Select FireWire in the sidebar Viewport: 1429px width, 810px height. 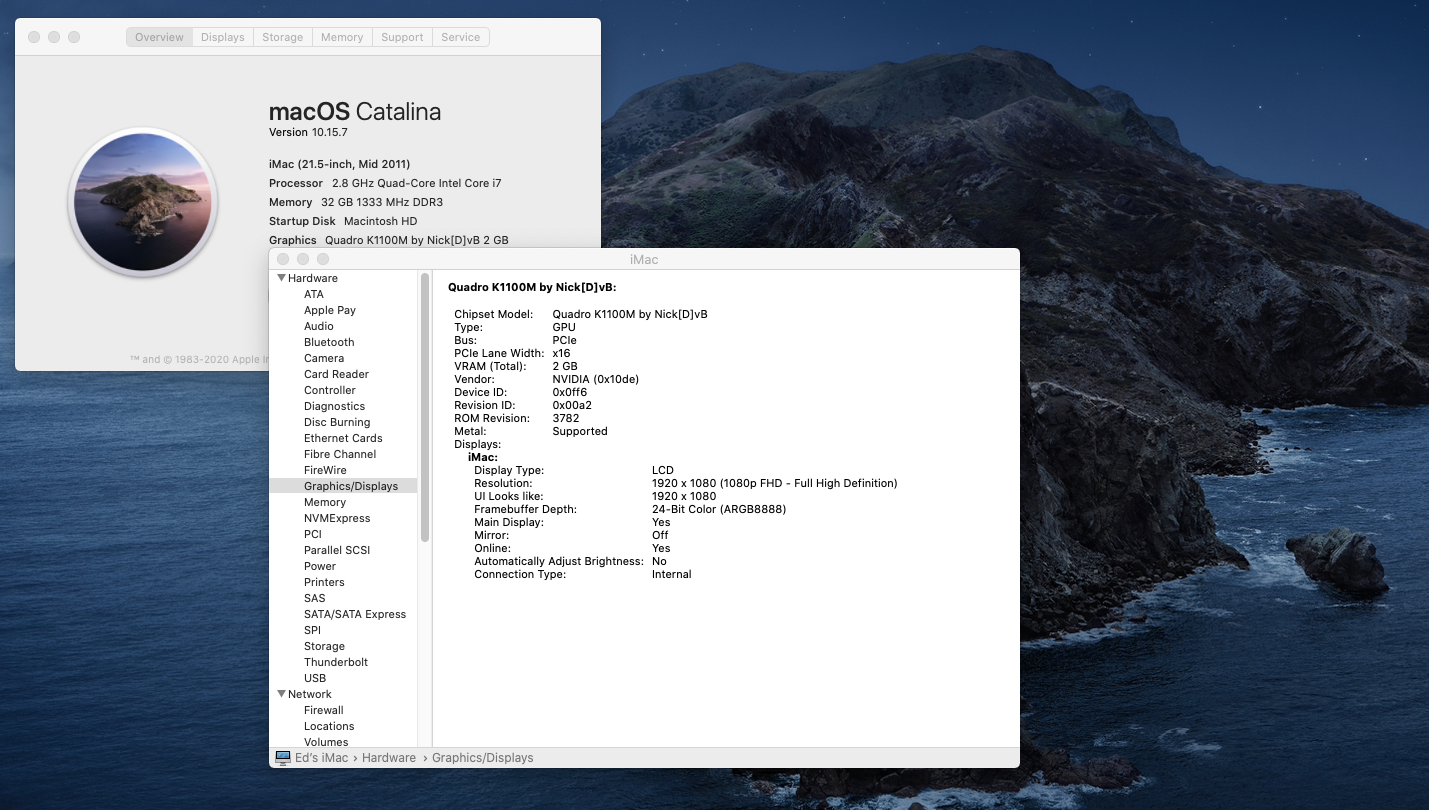coord(325,470)
